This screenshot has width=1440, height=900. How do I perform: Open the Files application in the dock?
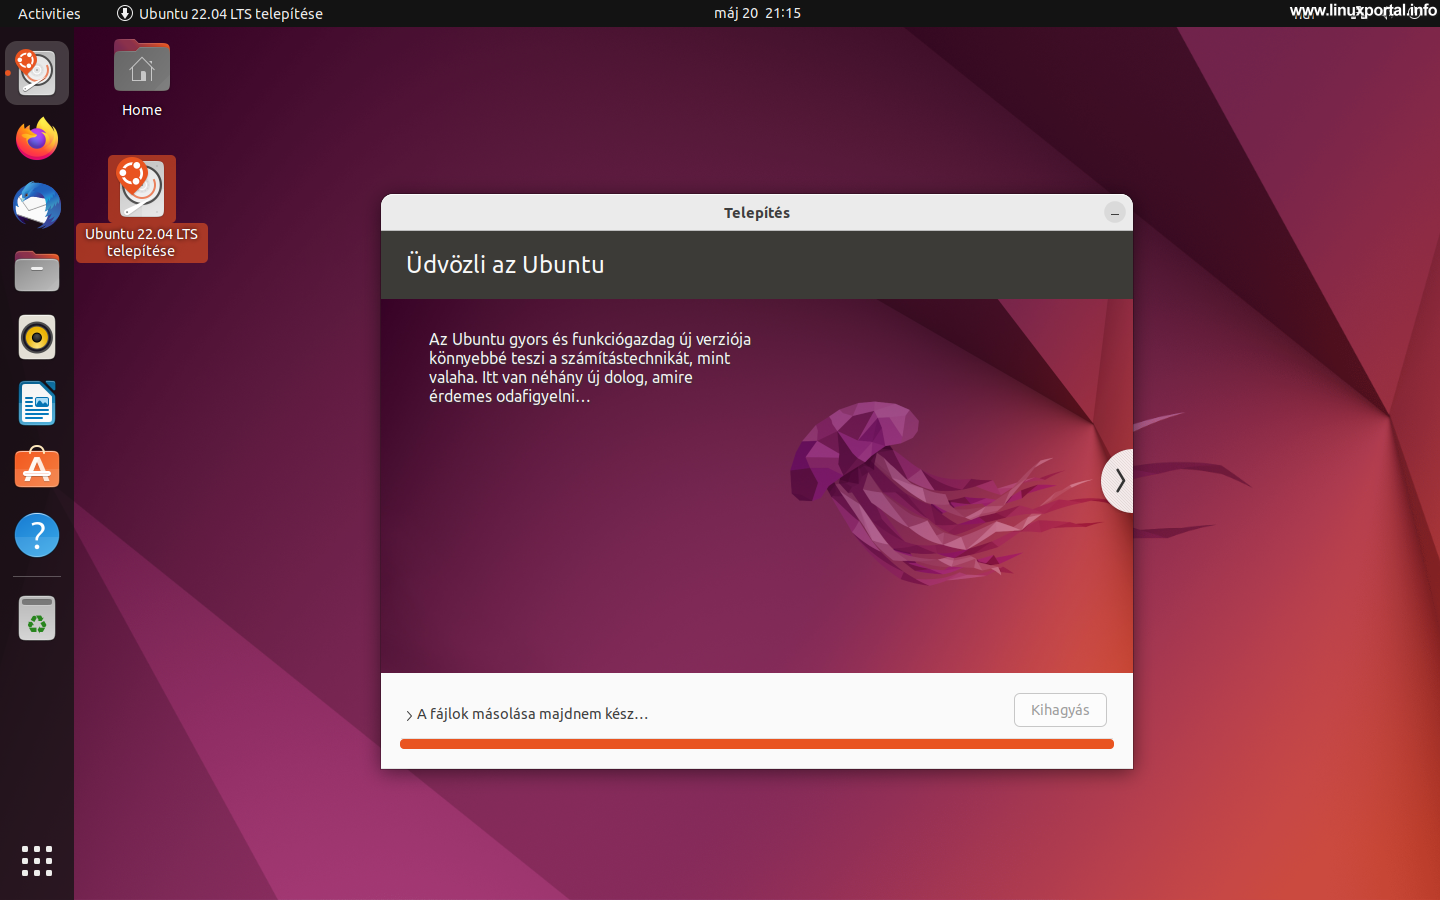point(36,271)
